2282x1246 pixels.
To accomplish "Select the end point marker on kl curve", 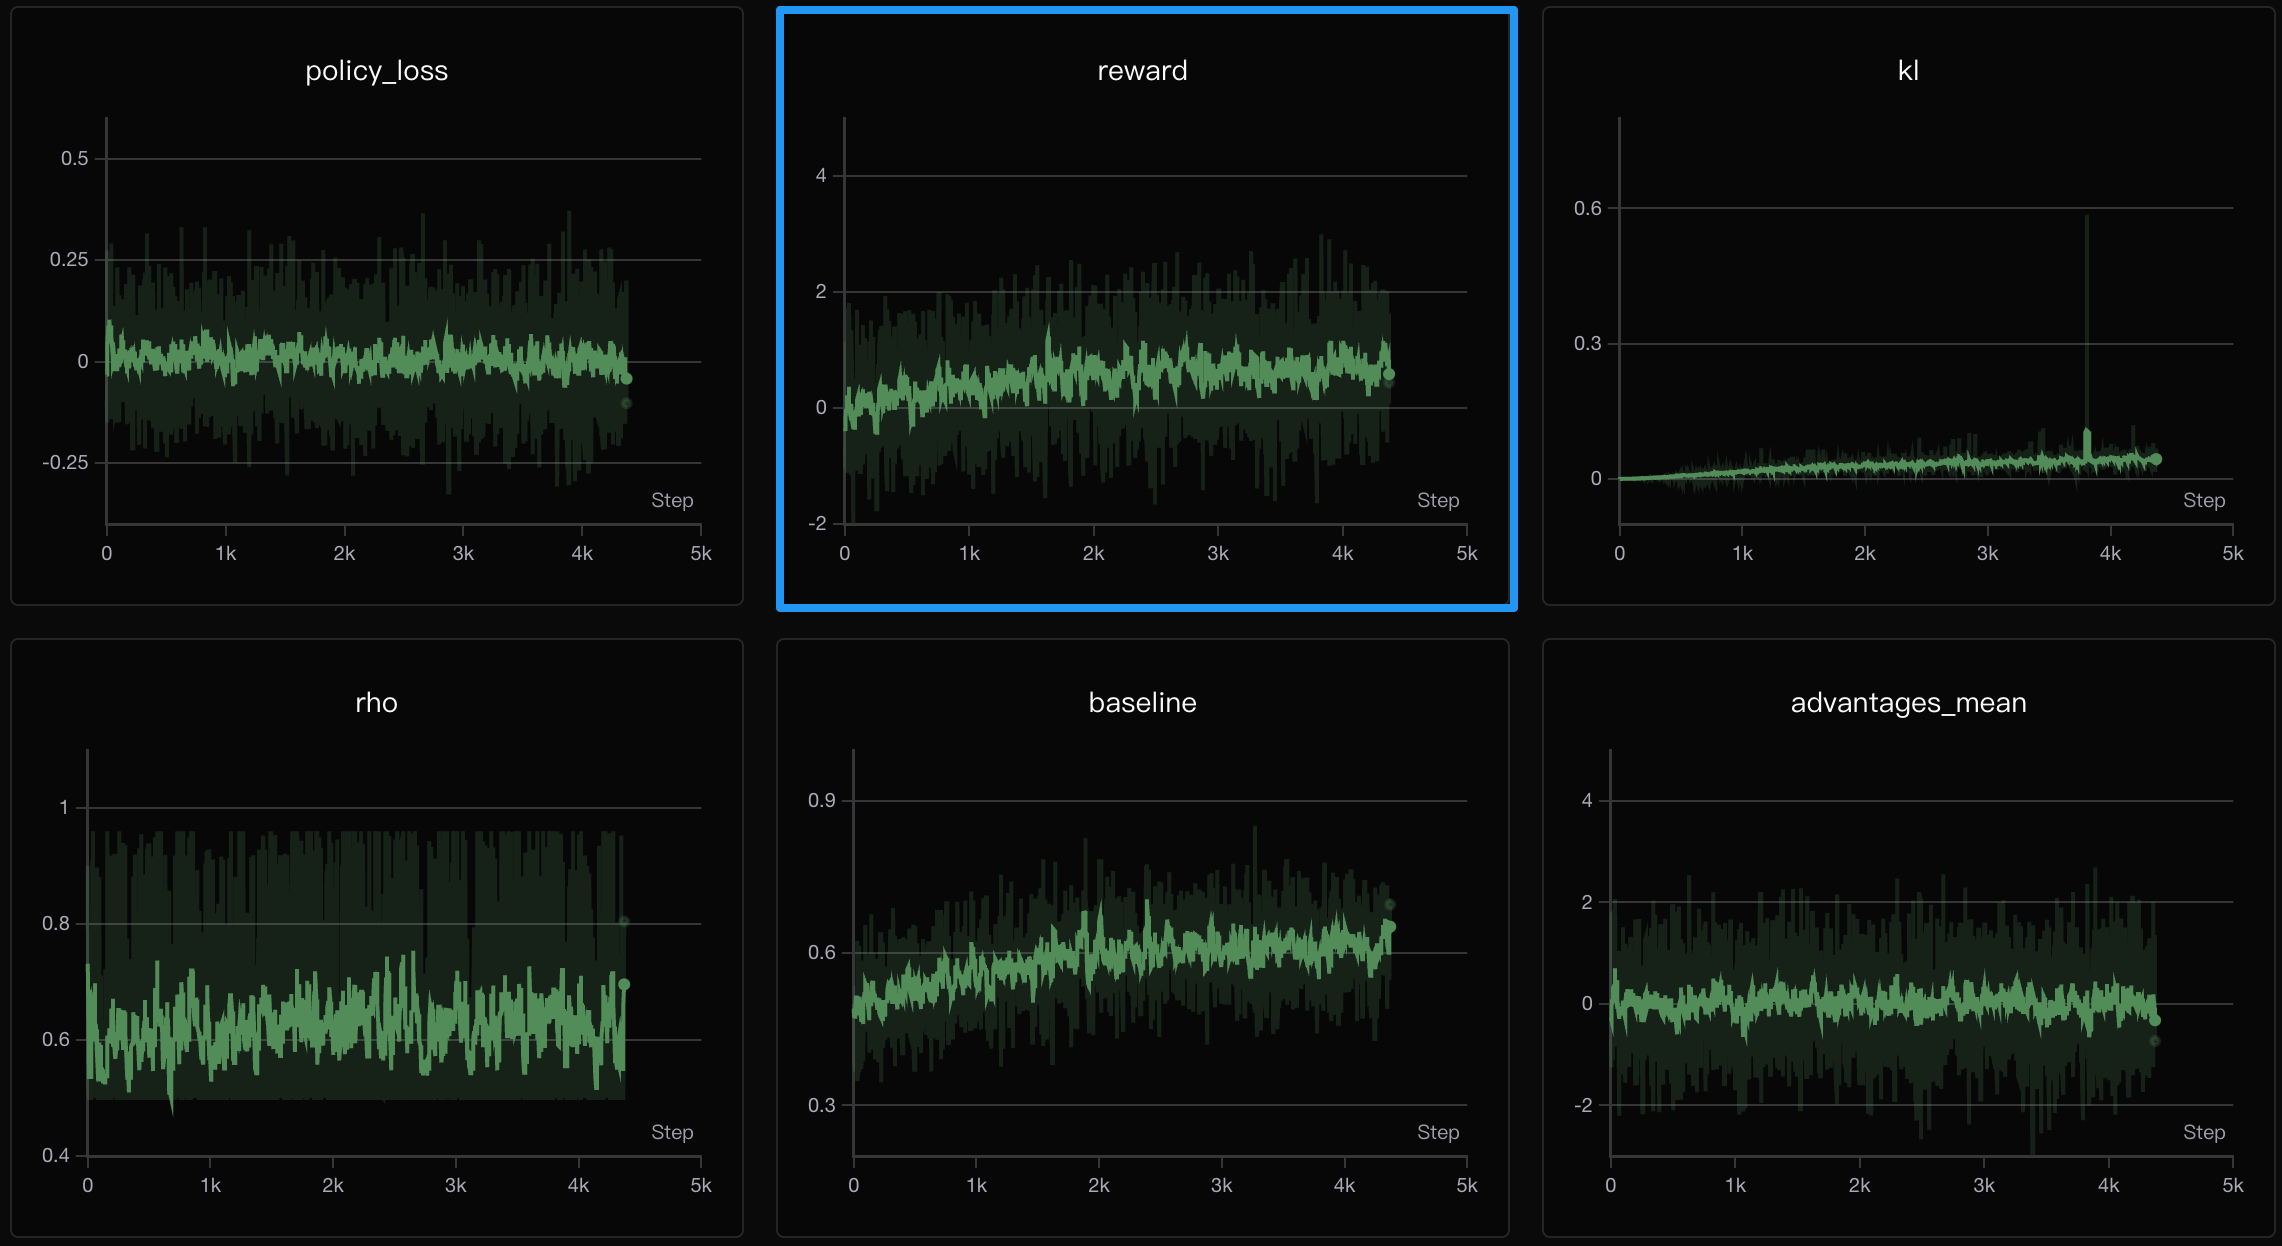I will (2156, 459).
